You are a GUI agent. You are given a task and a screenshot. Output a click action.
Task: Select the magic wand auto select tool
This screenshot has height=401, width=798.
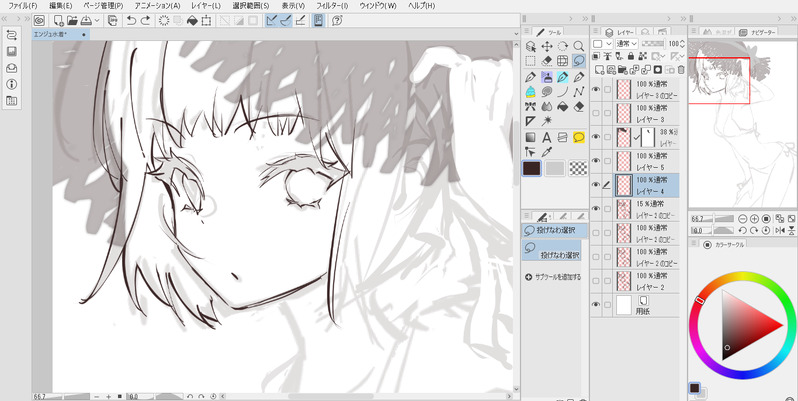pyautogui.click(x=547, y=121)
